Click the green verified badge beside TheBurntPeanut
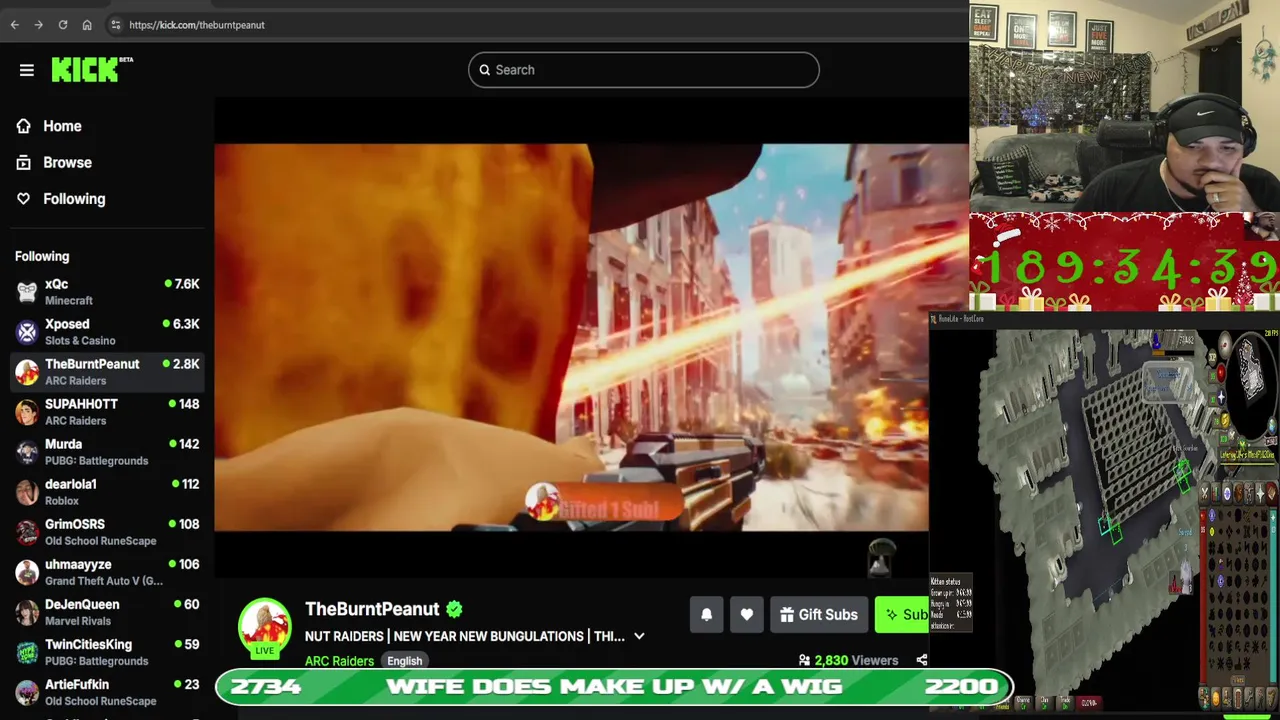This screenshot has width=1280, height=720. coord(454,609)
